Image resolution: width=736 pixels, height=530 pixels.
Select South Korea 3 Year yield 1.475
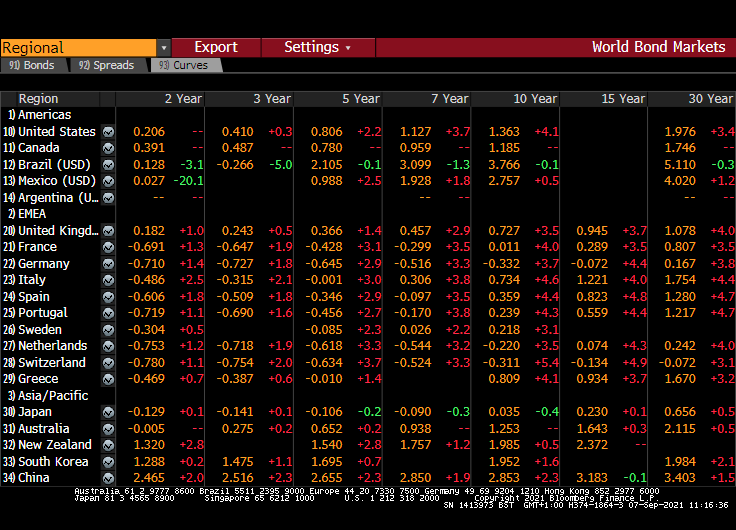pos(238,462)
